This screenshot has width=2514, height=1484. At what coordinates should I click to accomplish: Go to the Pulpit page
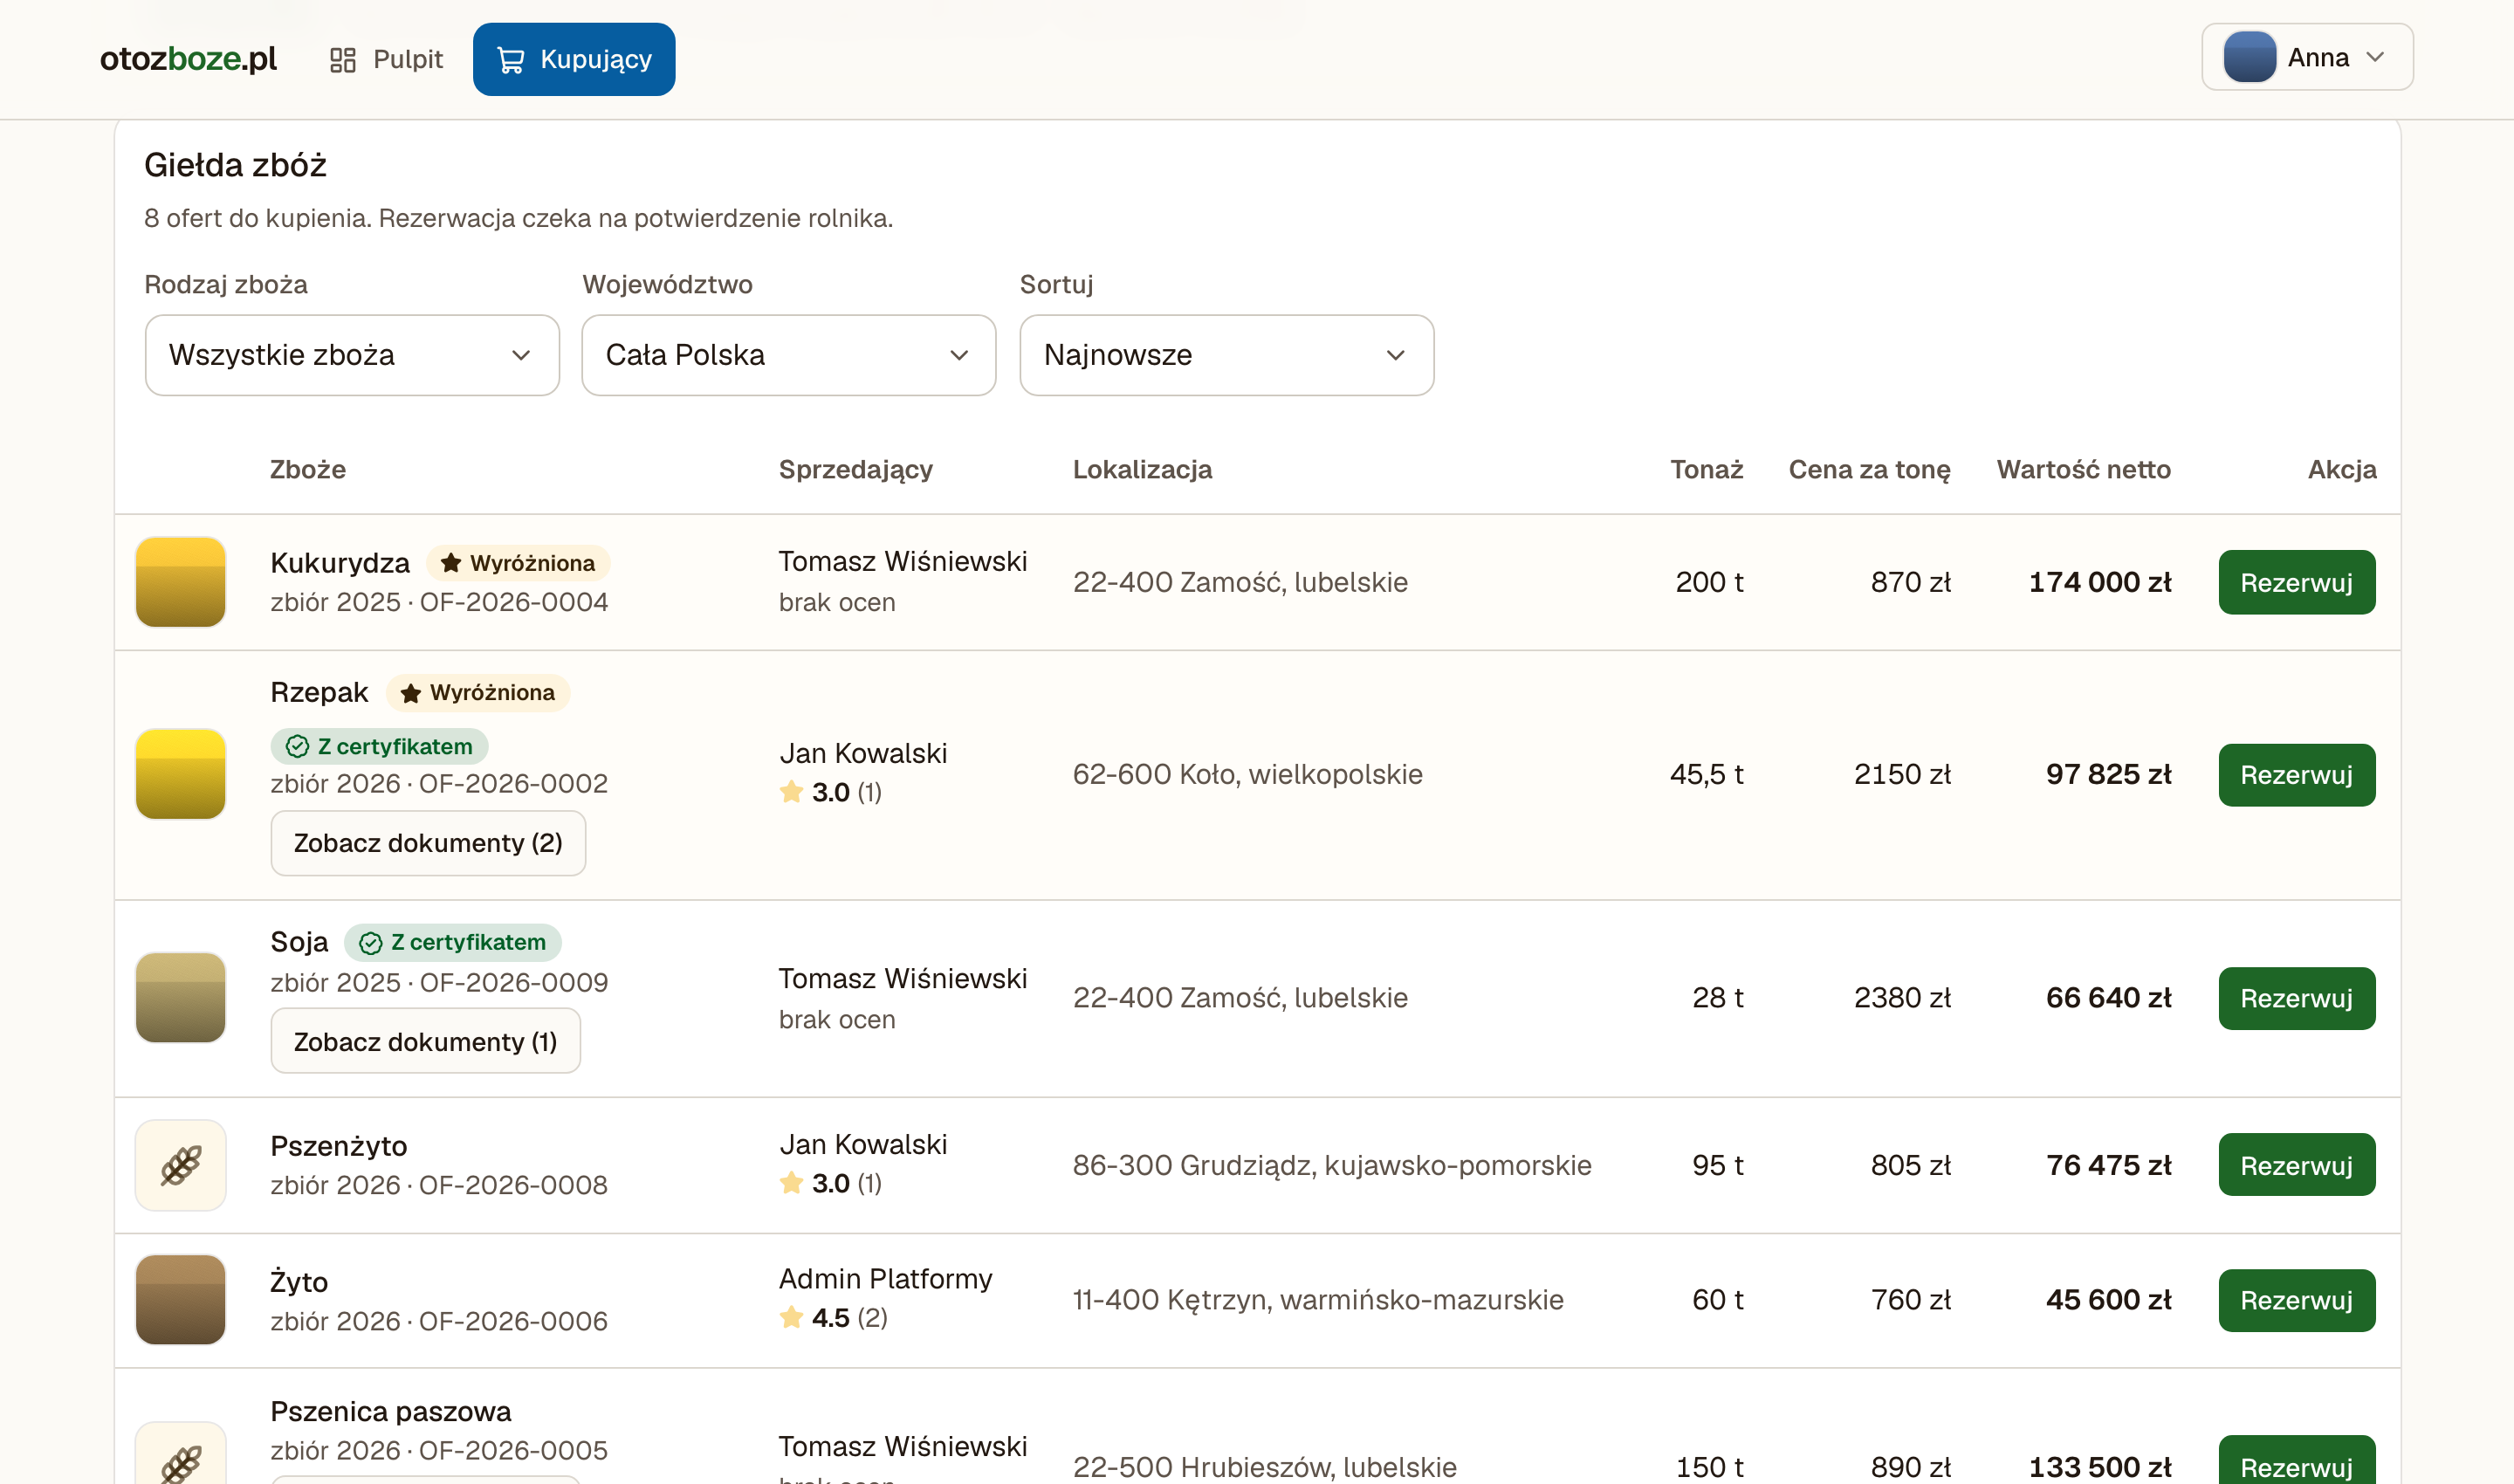386,60
